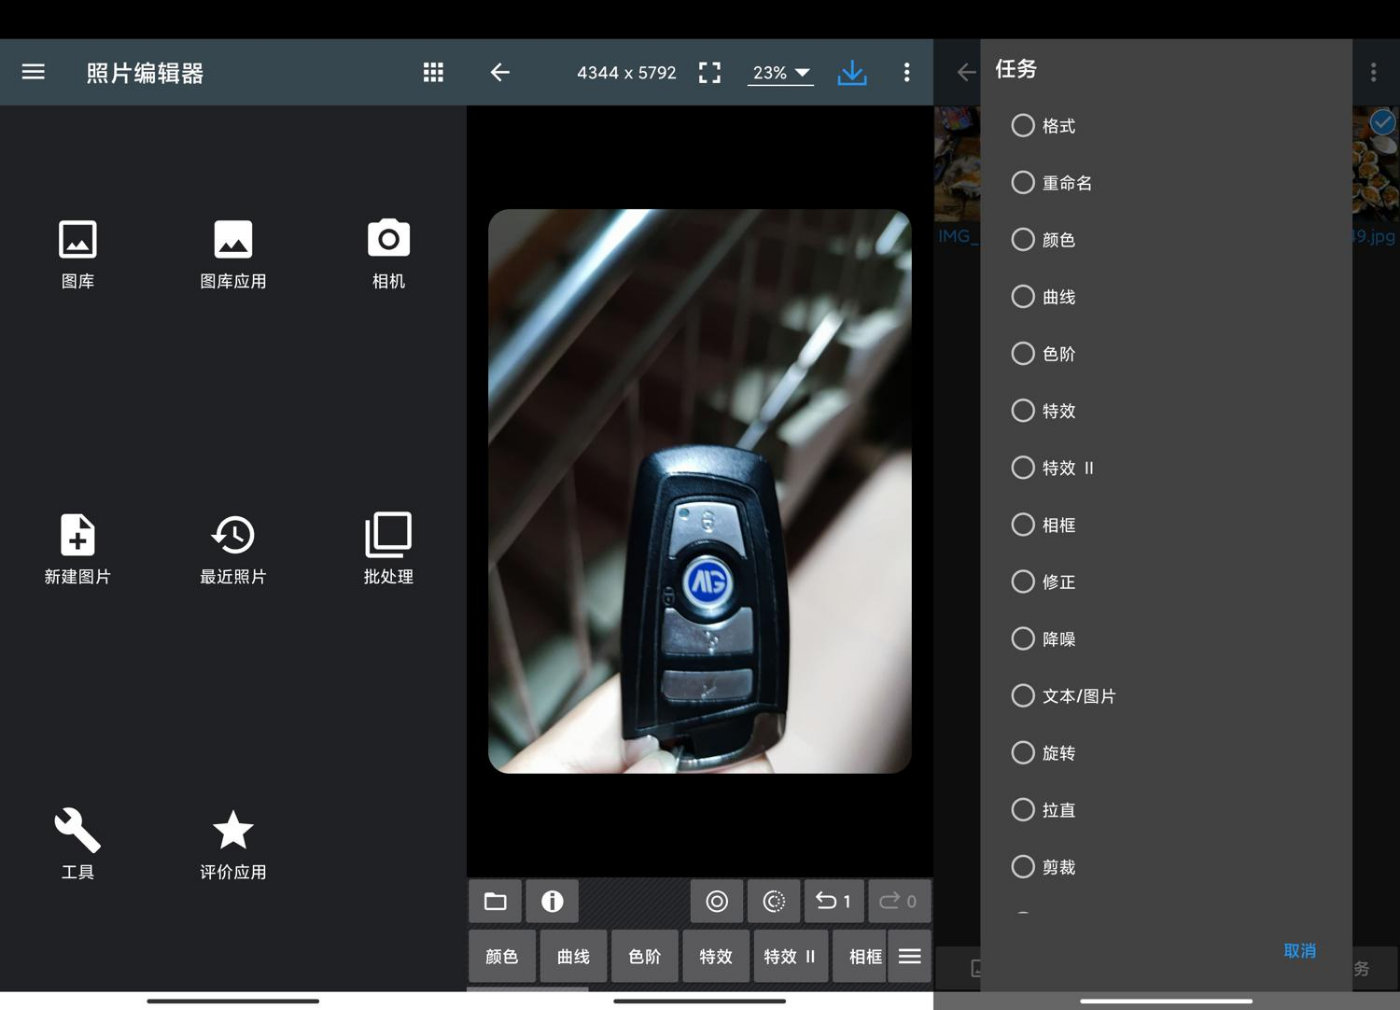1400x1010 pixels.
Task: Open the Gallery Apps (图库应用) icon
Action: coord(233,254)
